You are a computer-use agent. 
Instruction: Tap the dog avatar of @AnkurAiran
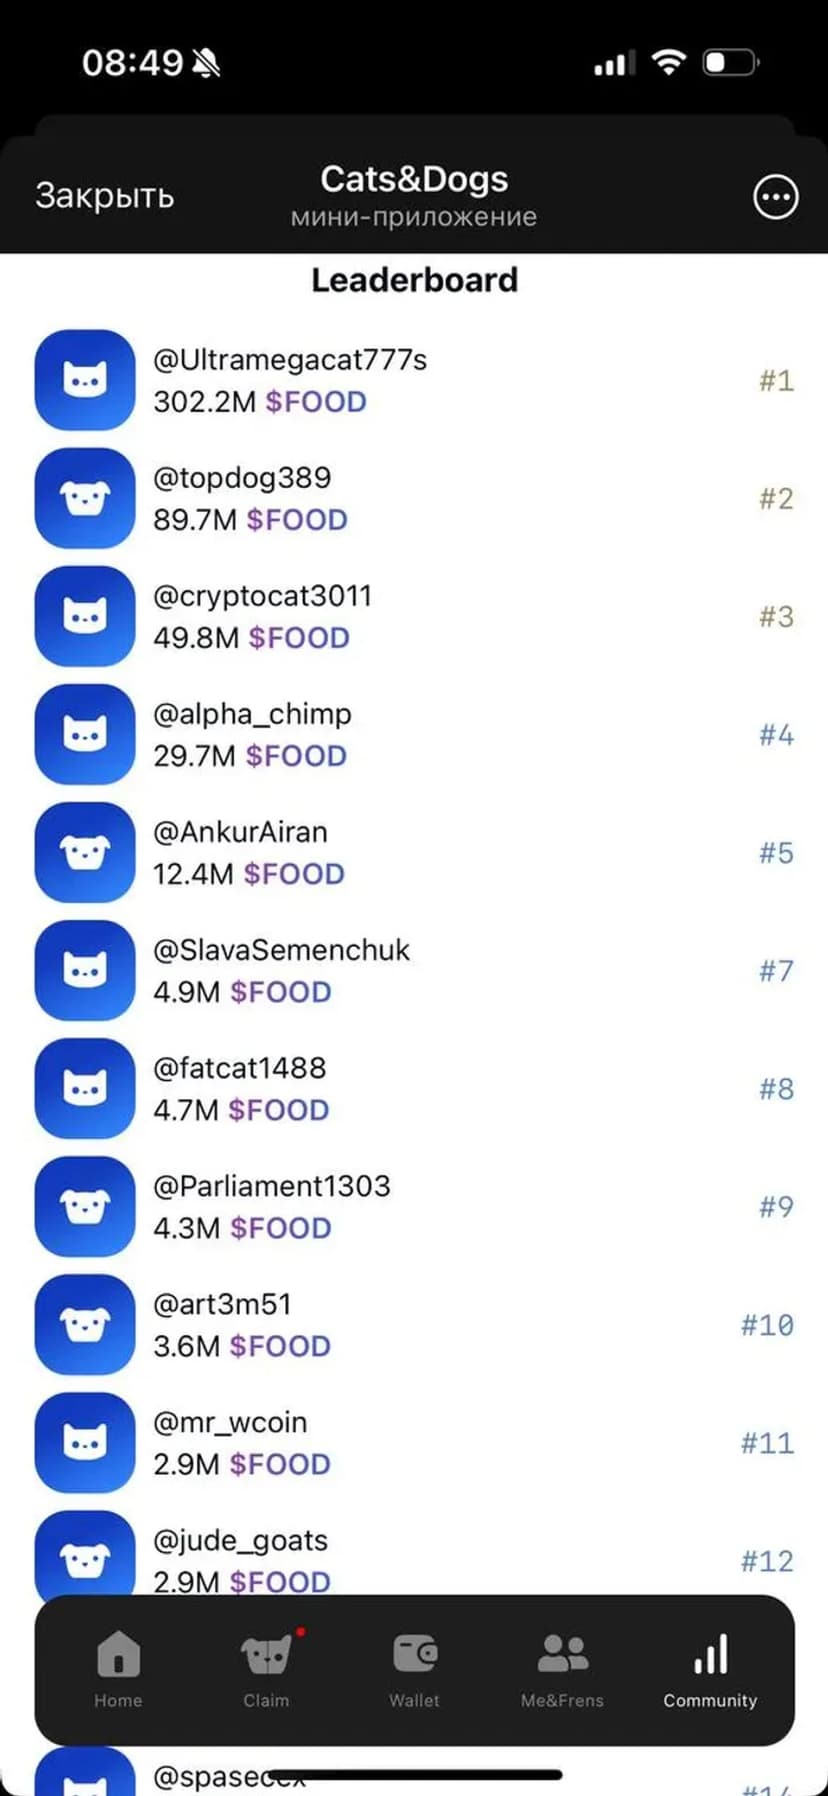[x=85, y=852]
